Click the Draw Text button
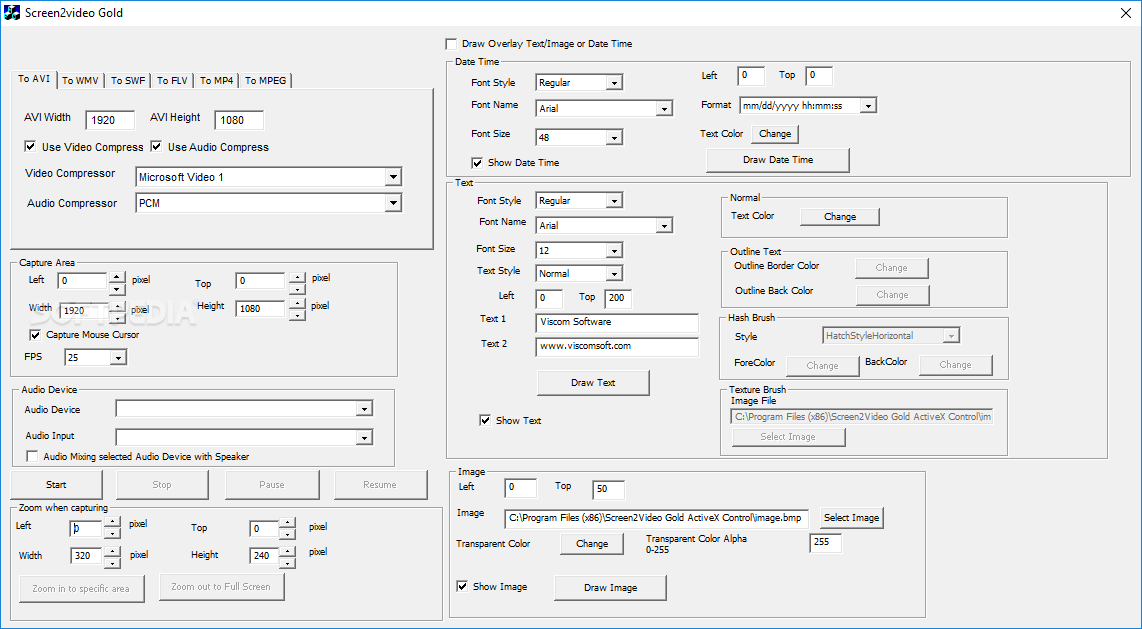The height and width of the screenshot is (629, 1142). tap(593, 383)
